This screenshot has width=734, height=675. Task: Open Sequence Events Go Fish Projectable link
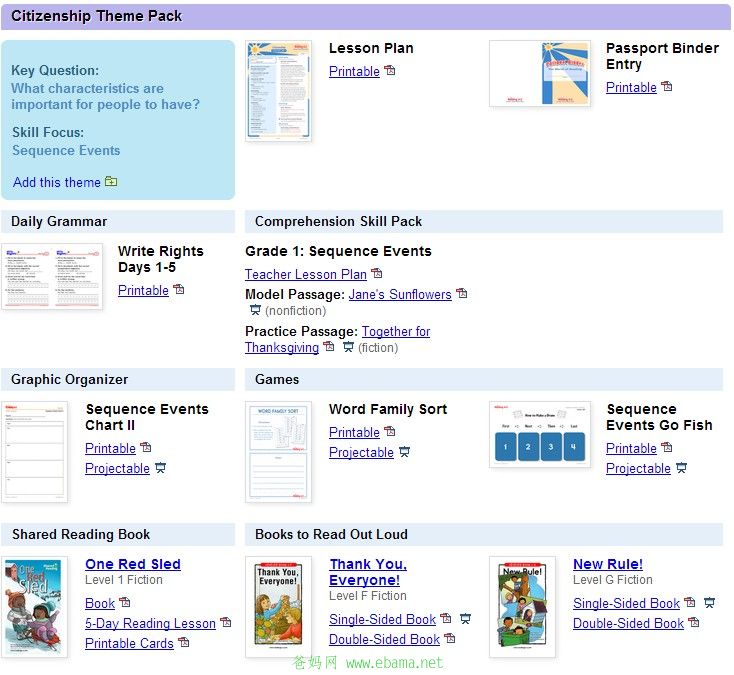click(x=638, y=468)
